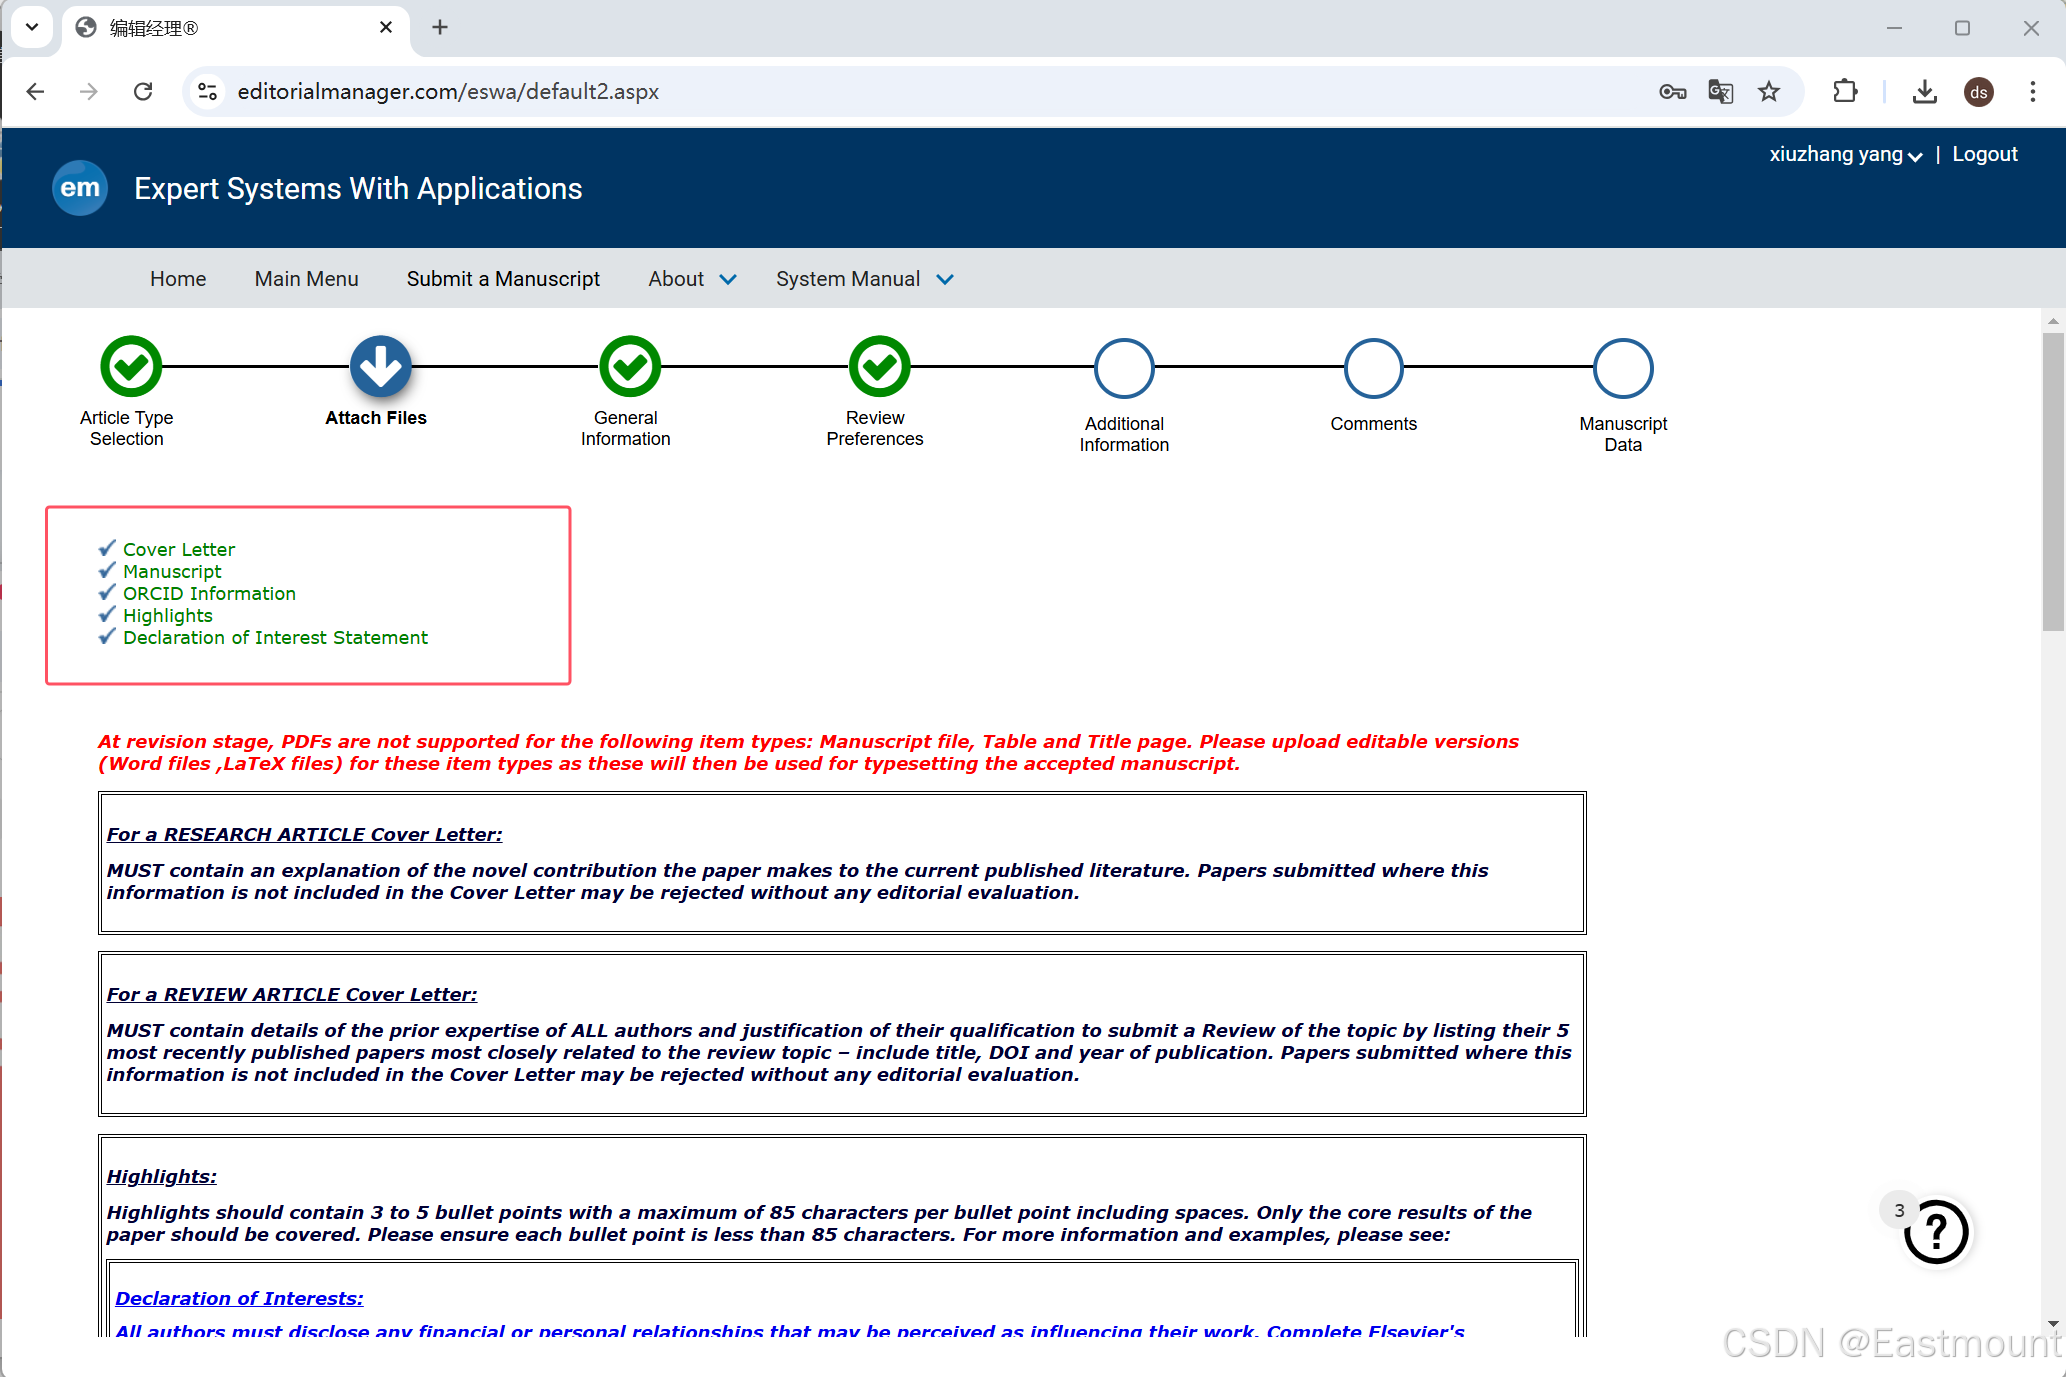Click the General Information step checkmark
The width and height of the screenshot is (2066, 1377).
click(629, 367)
